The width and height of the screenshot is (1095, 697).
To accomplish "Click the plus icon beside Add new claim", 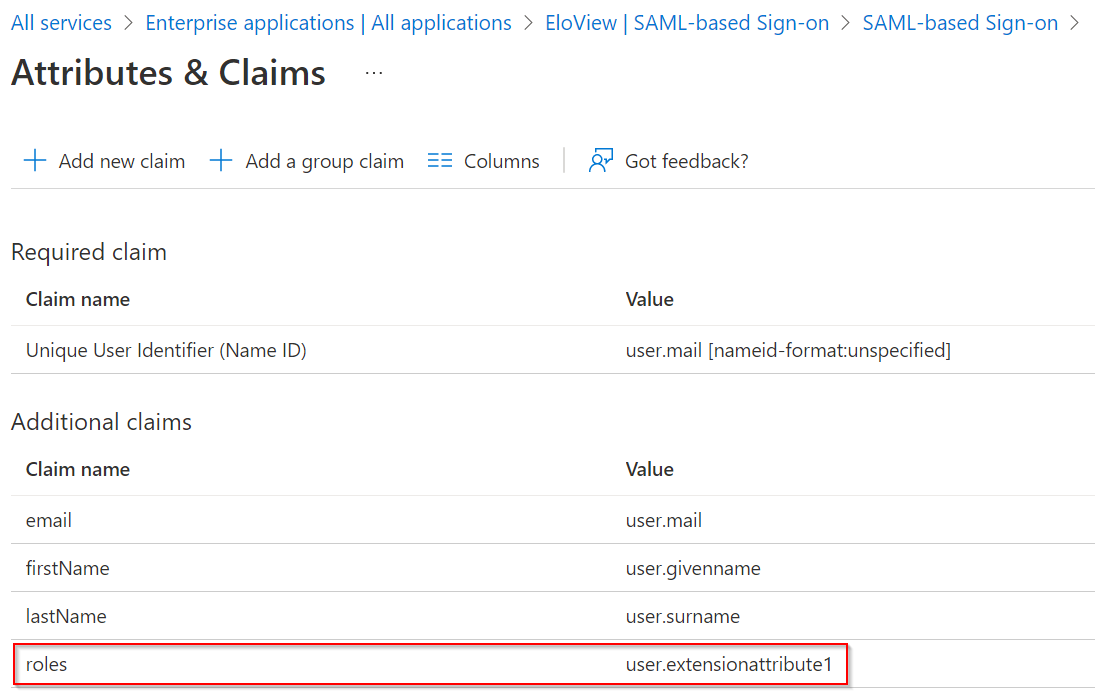I will [x=35, y=161].
